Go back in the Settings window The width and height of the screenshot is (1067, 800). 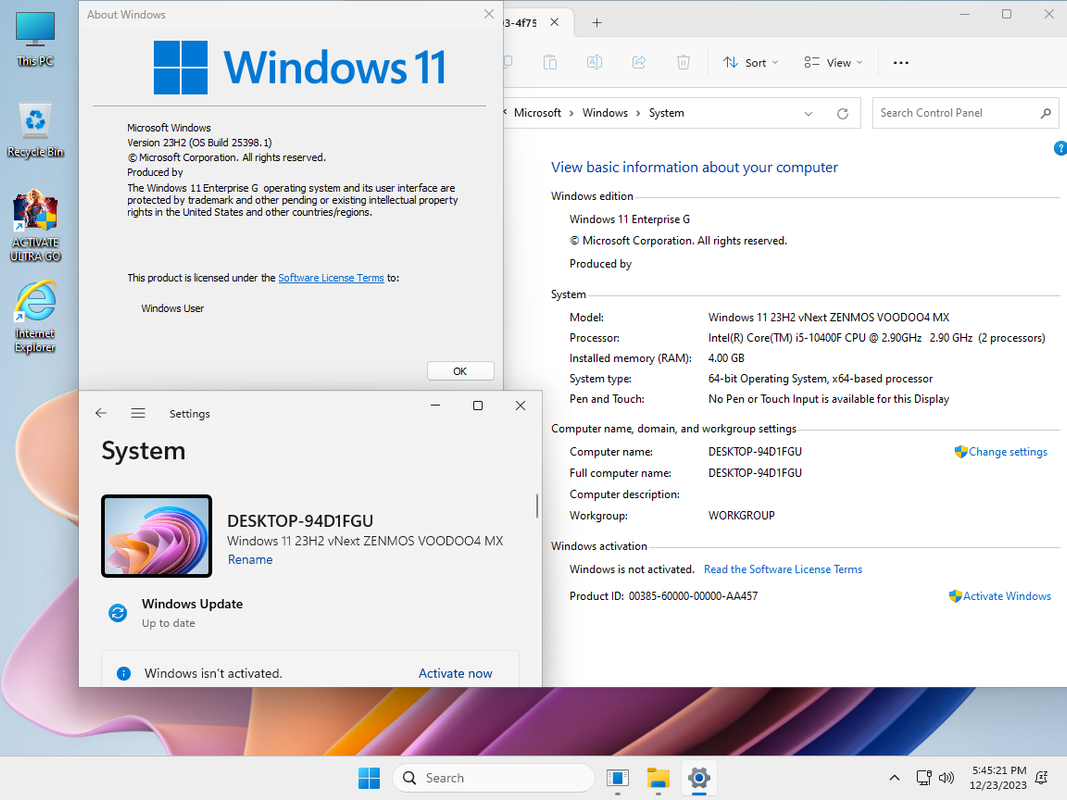click(x=101, y=413)
